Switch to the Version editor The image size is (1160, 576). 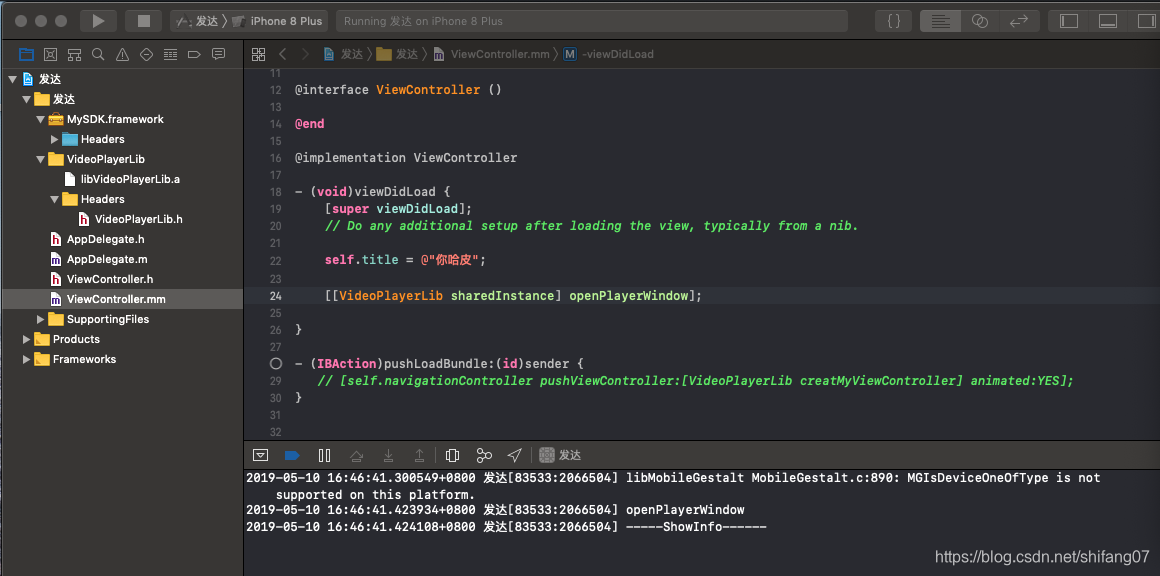tap(1019, 21)
